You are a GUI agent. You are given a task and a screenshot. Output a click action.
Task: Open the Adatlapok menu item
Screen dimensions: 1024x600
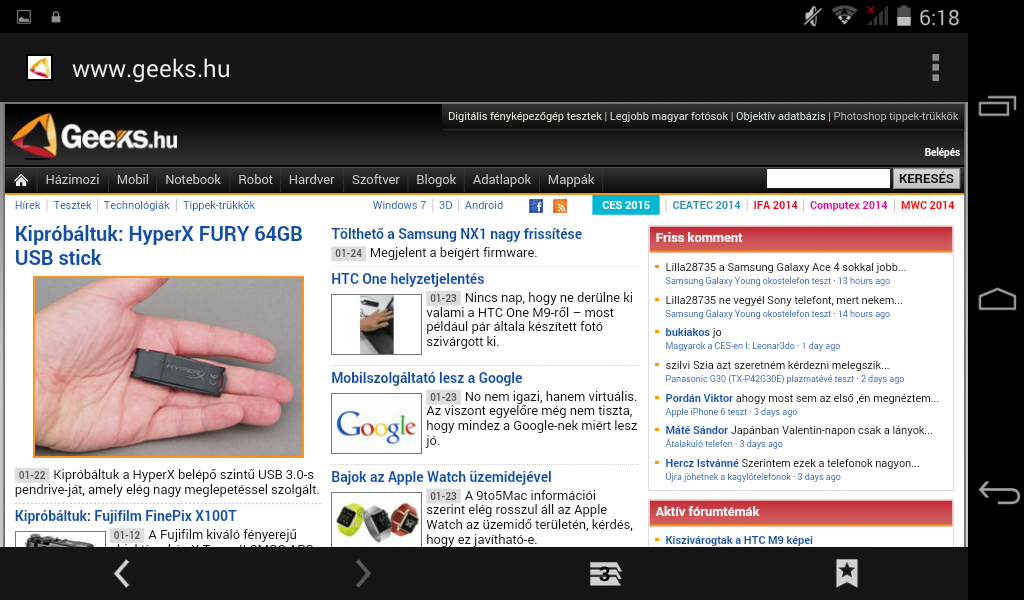[502, 180]
